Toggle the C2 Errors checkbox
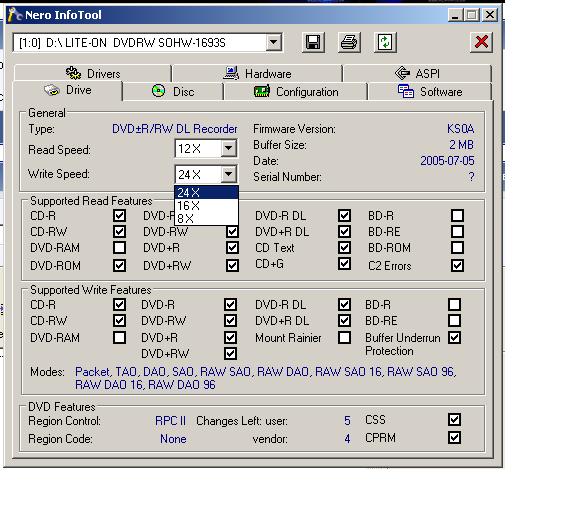The height and width of the screenshot is (532, 569). 457,265
